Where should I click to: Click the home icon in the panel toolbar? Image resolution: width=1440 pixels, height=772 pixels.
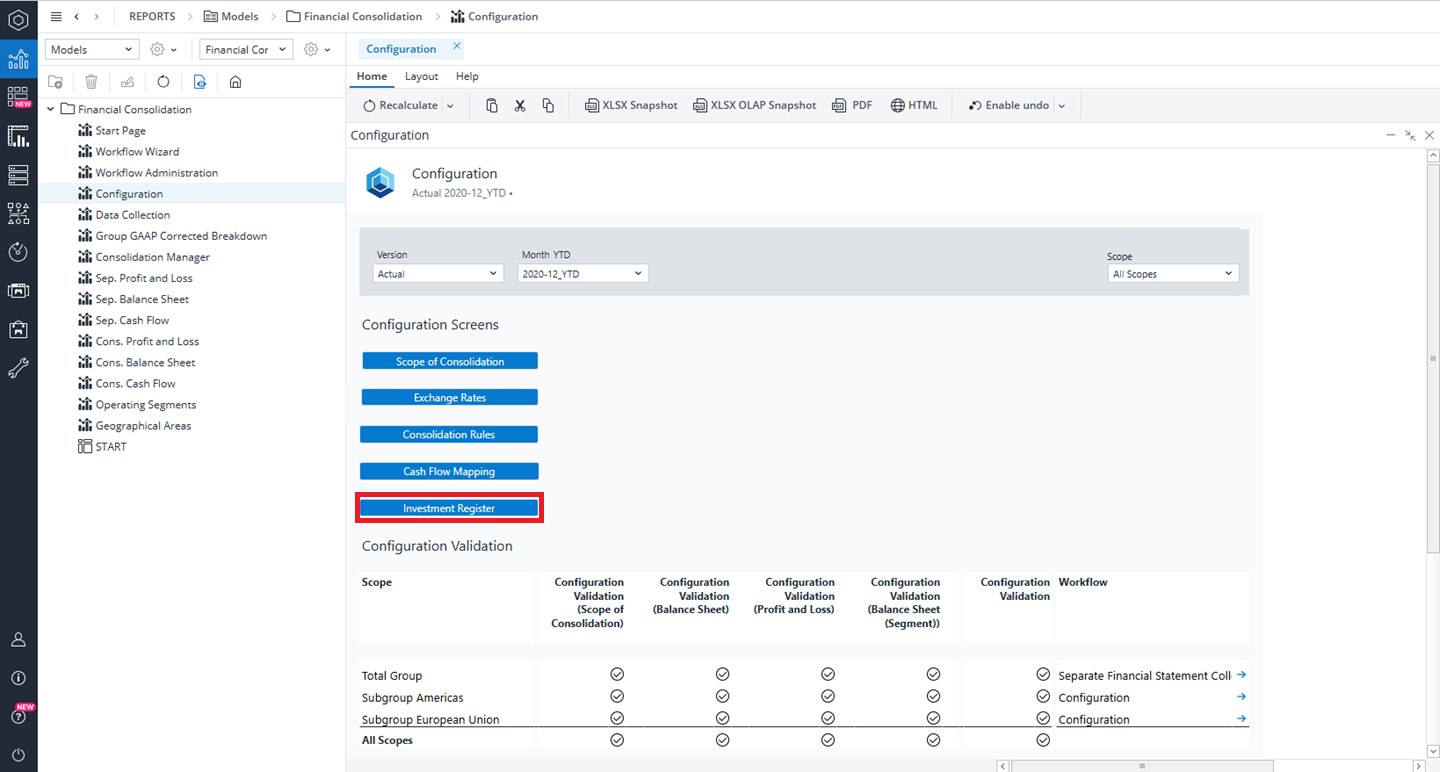pos(236,82)
